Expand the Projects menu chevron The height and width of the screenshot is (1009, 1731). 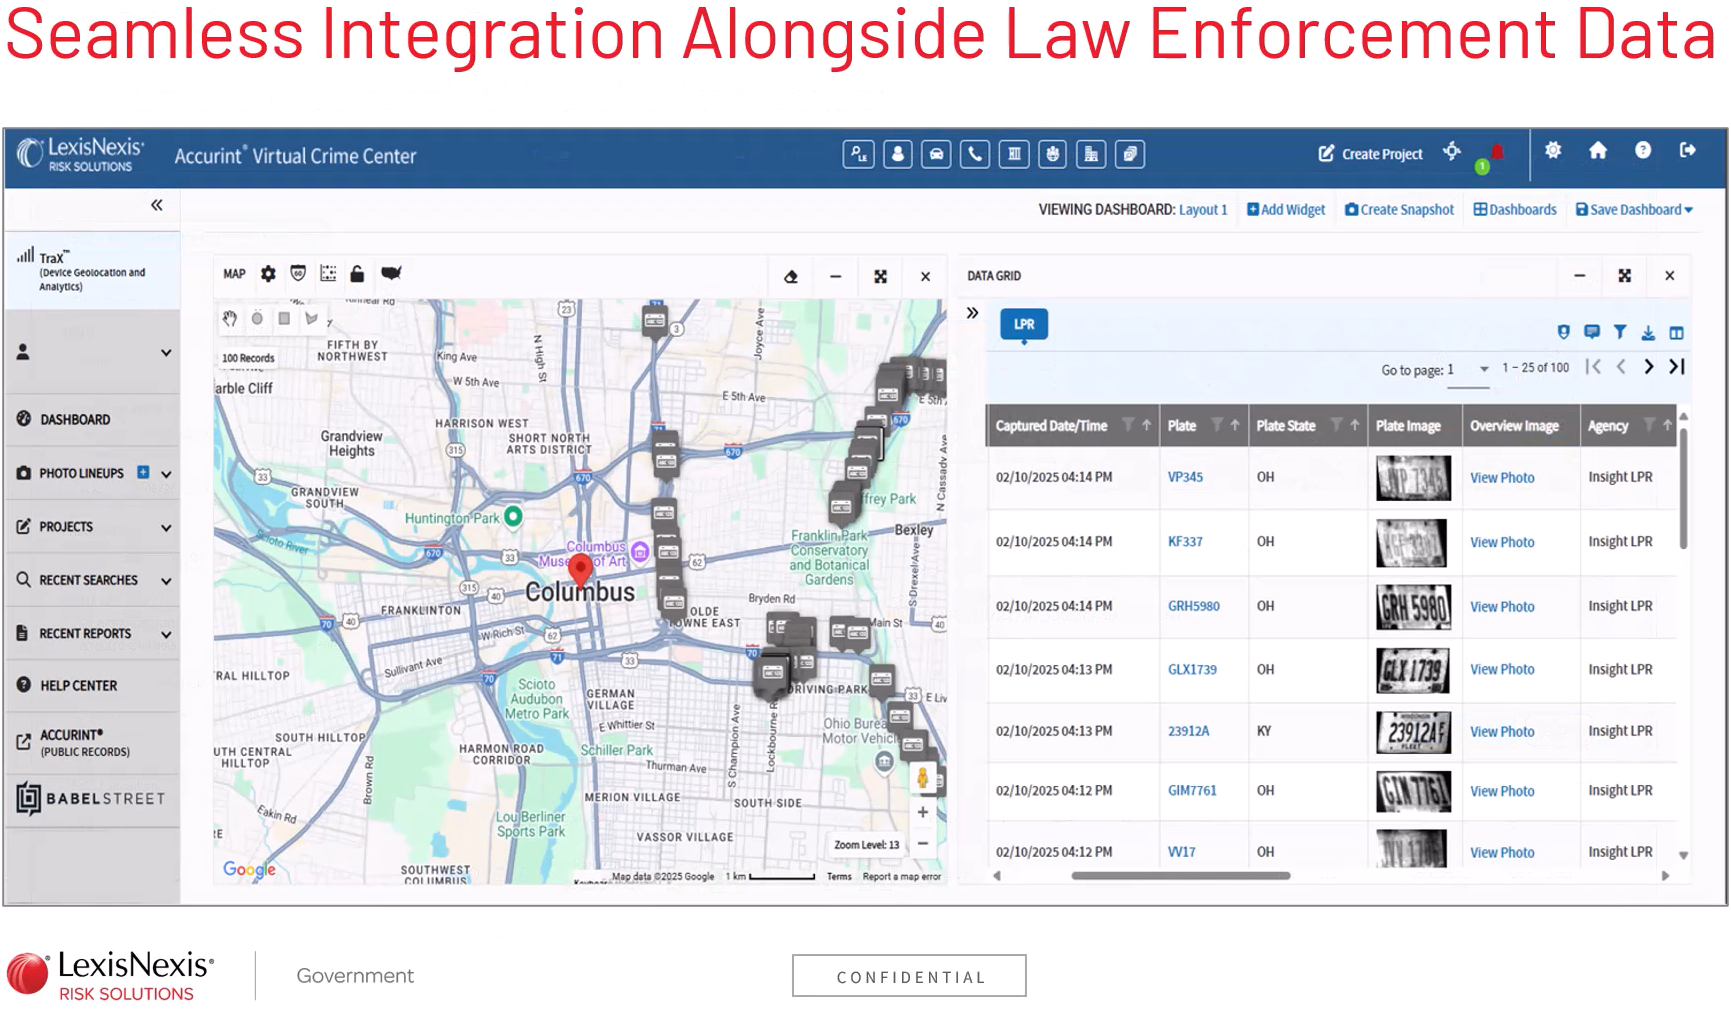(x=166, y=527)
